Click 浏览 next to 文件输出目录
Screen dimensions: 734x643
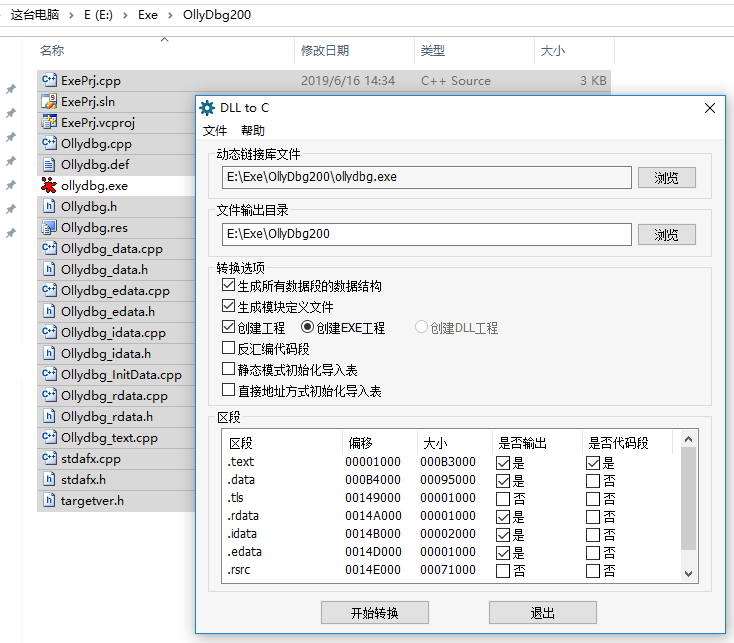point(667,234)
